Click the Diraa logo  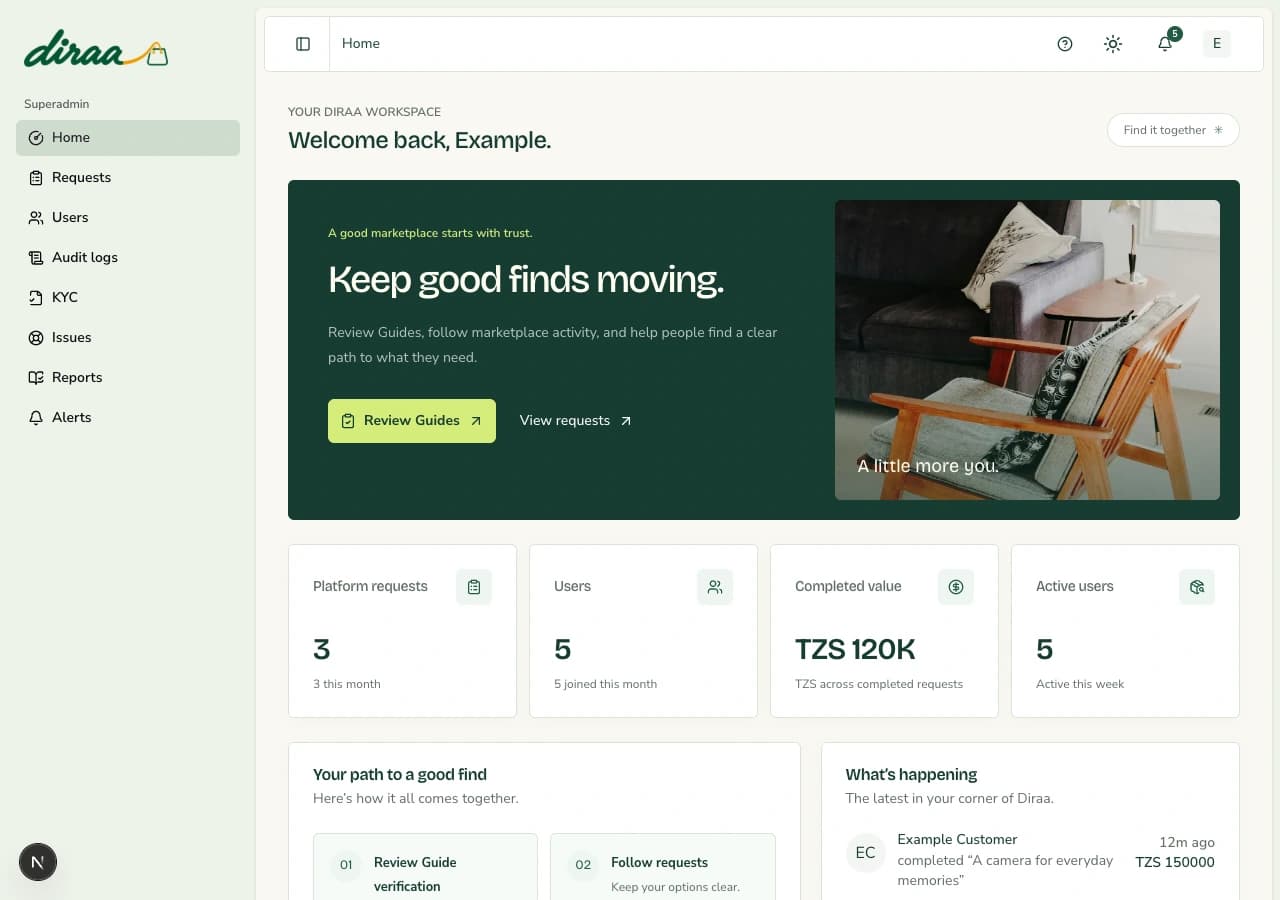pyautogui.click(x=96, y=50)
